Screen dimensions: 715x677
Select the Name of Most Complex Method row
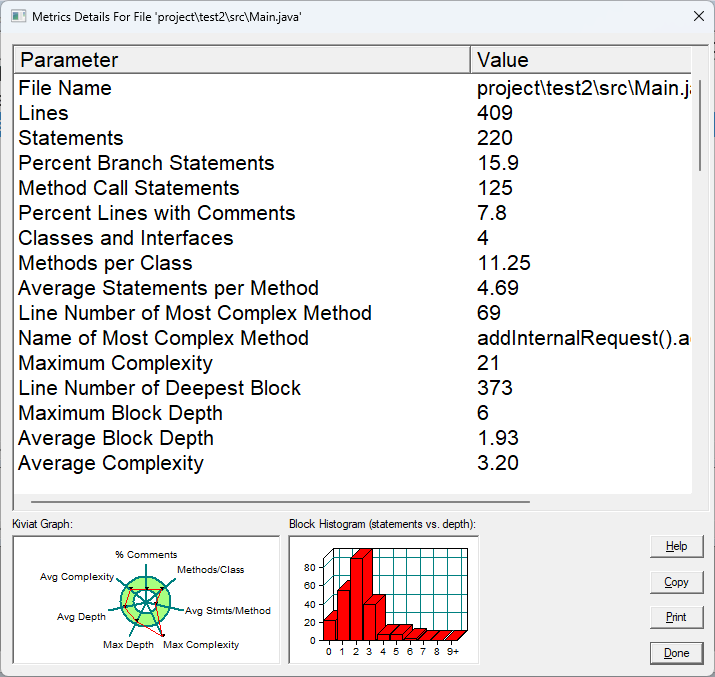[353, 338]
